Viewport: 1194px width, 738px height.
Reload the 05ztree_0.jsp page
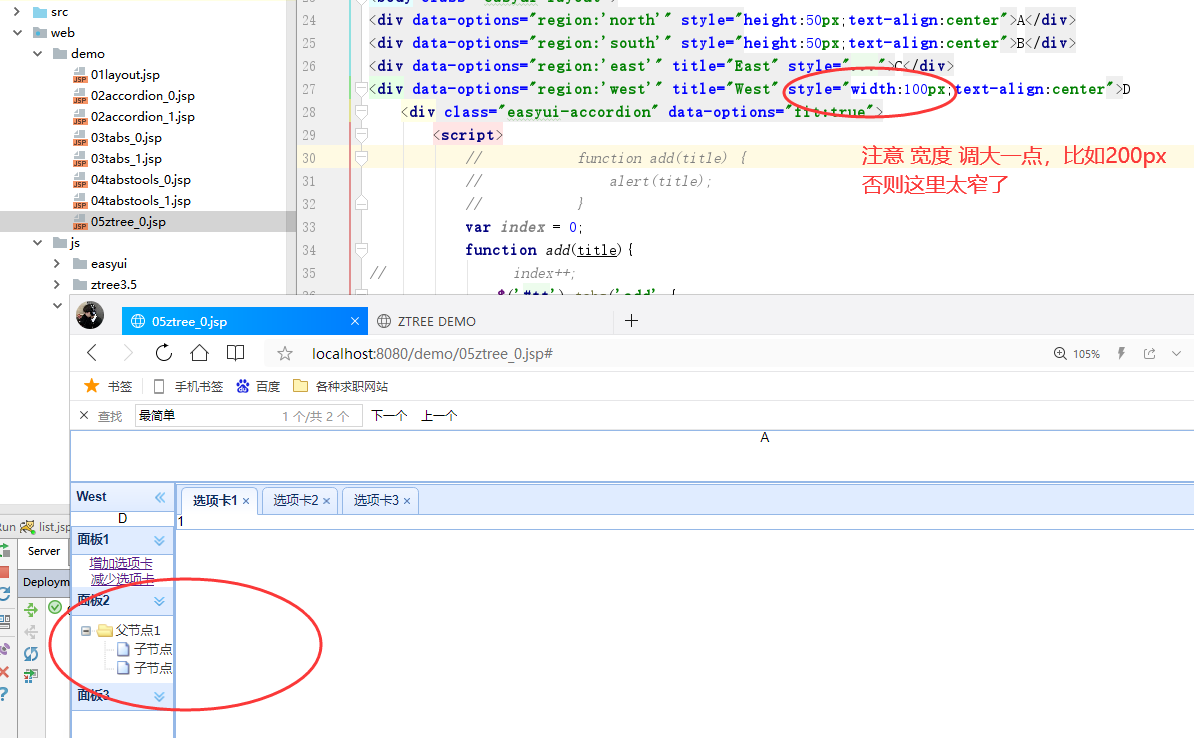tap(164, 353)
